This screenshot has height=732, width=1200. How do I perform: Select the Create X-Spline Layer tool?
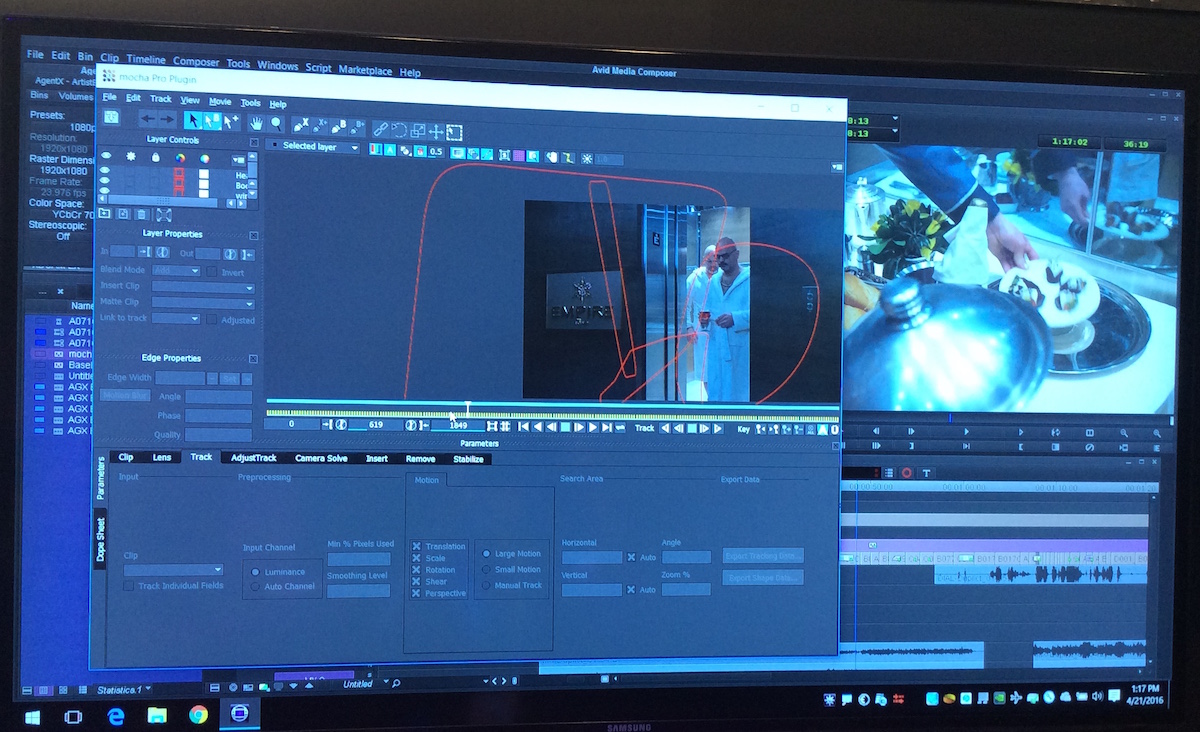pos(300,125)
